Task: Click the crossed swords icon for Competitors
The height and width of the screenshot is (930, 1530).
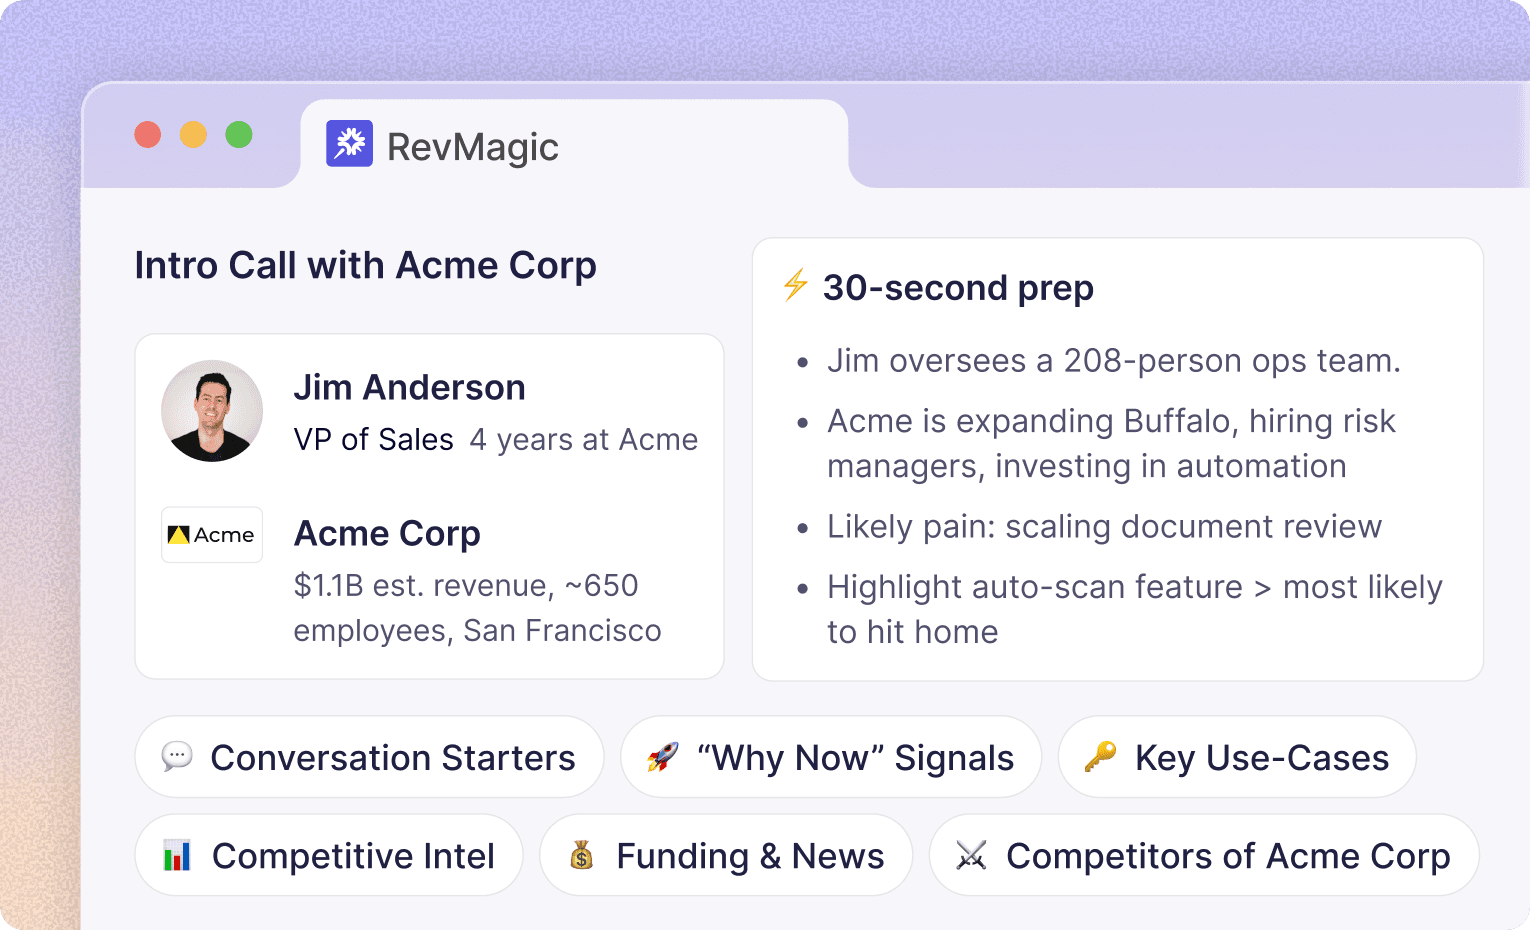Action: tap(973, 855)
